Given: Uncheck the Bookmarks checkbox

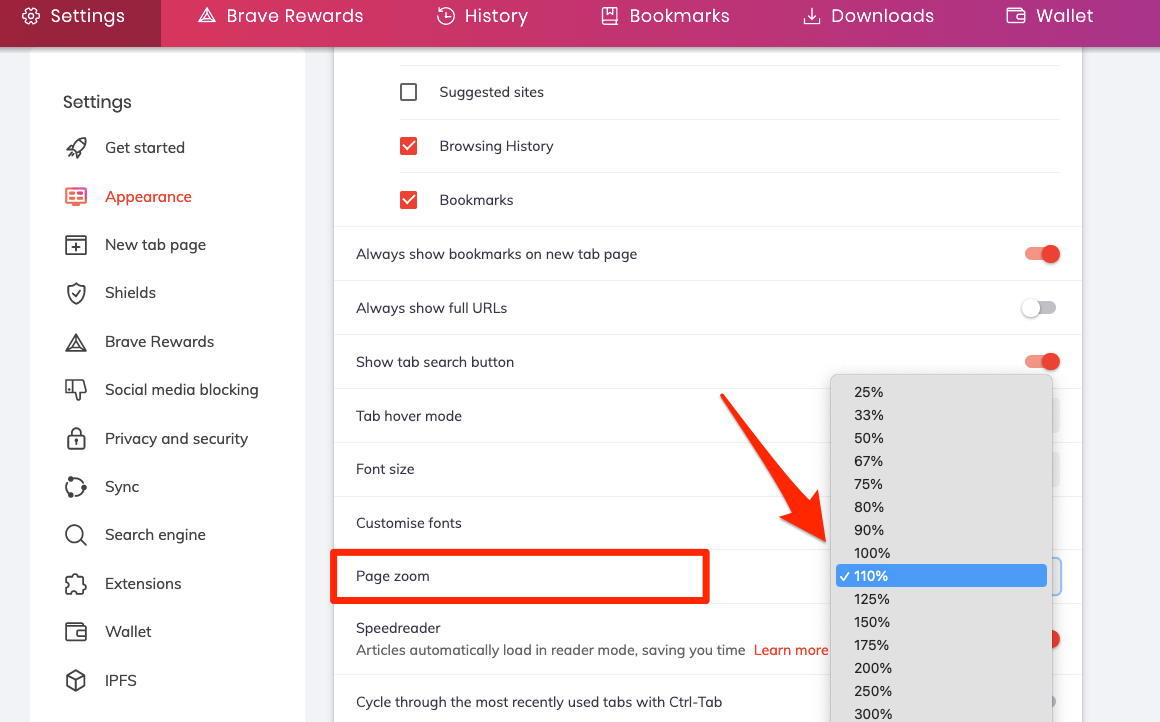Looking at the screenshot, I should point(408,200).
